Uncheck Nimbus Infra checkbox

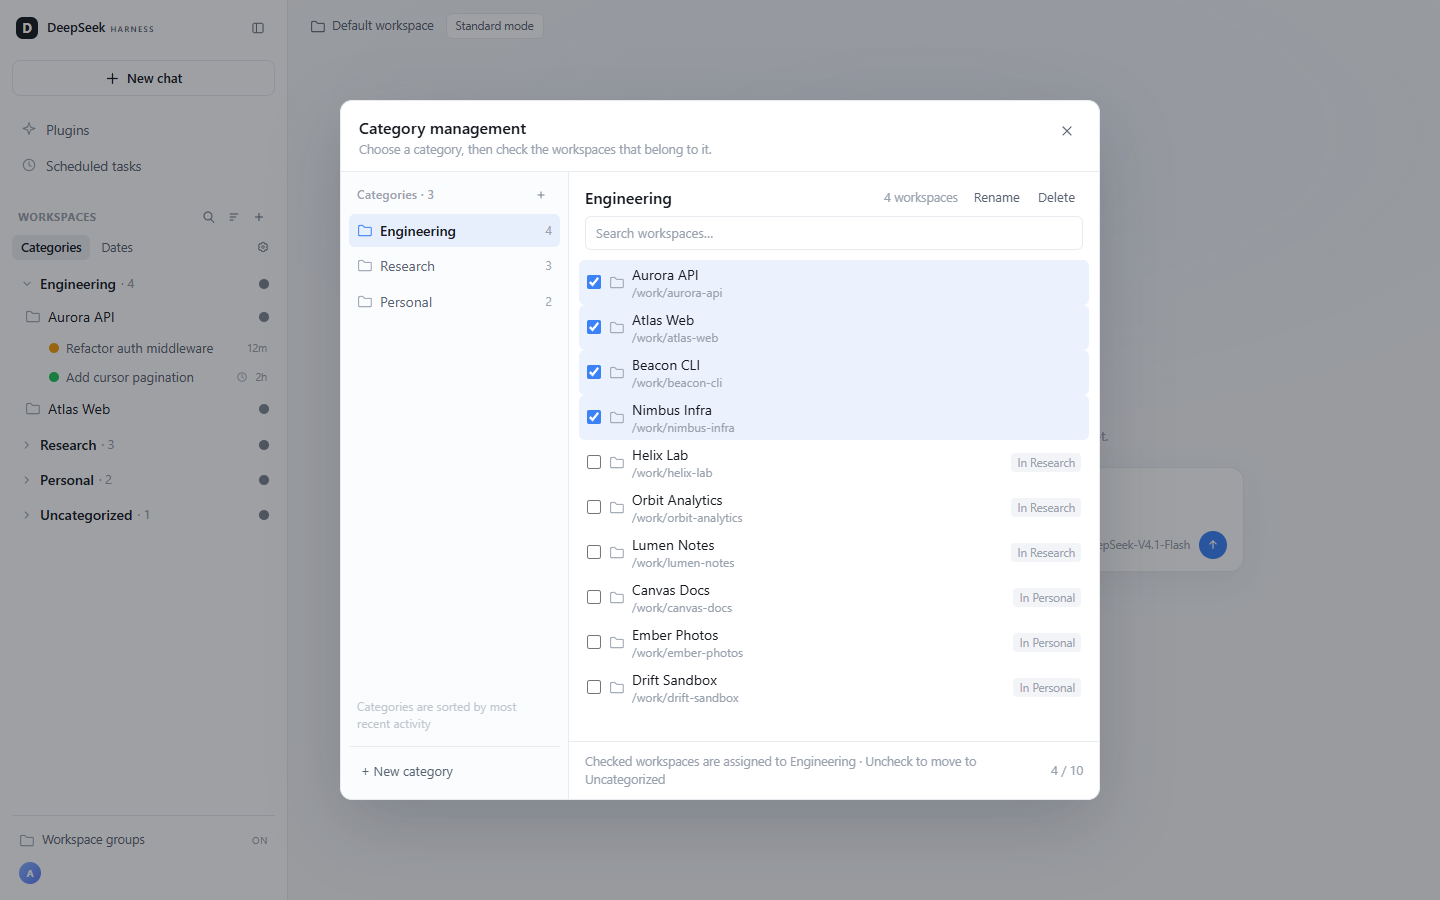click(594, 417)
